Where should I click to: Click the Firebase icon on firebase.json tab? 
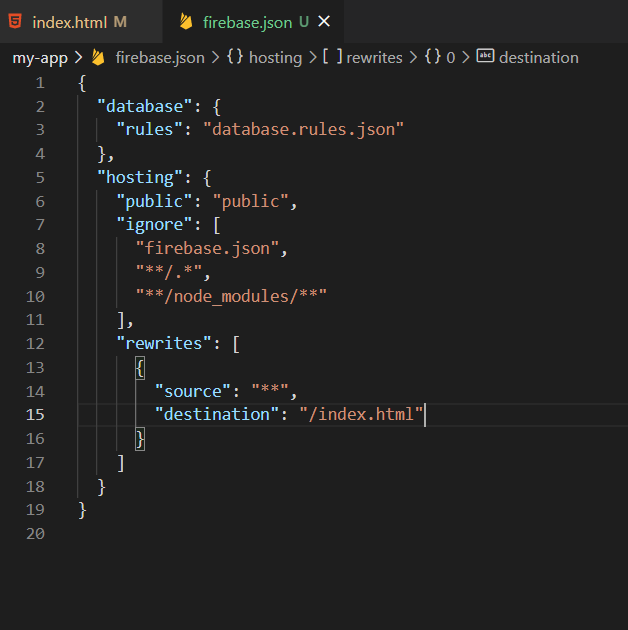186,21
